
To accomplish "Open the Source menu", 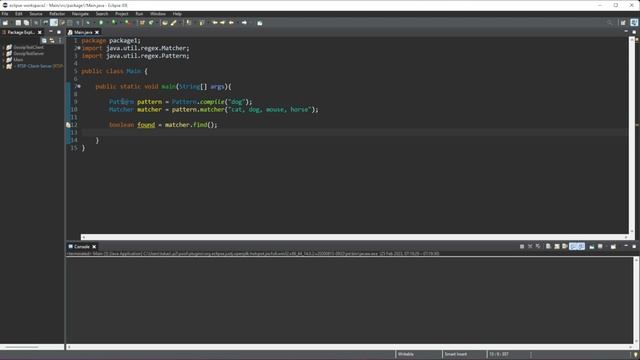I will tap(36, 14).
